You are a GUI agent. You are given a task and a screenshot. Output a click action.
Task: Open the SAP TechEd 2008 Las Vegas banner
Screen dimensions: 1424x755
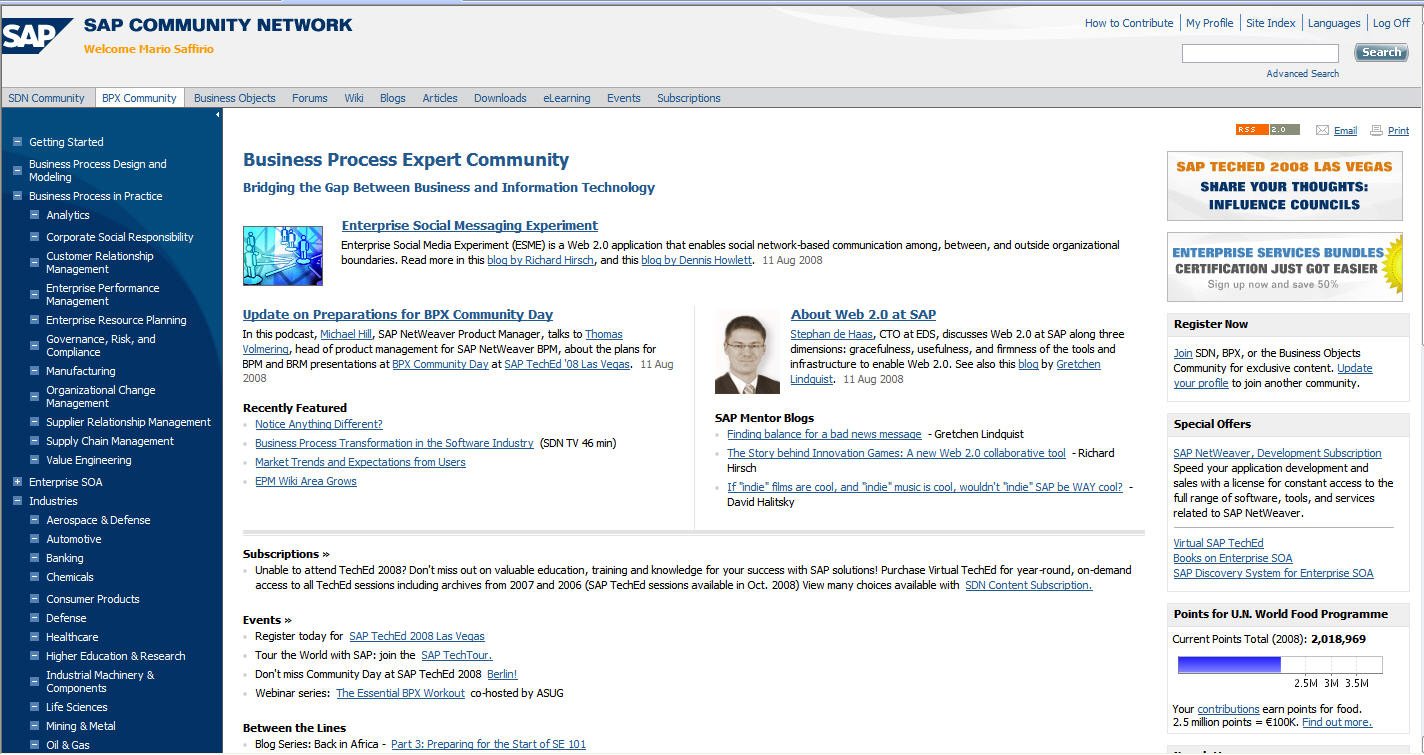click(x=1284, y=186)
